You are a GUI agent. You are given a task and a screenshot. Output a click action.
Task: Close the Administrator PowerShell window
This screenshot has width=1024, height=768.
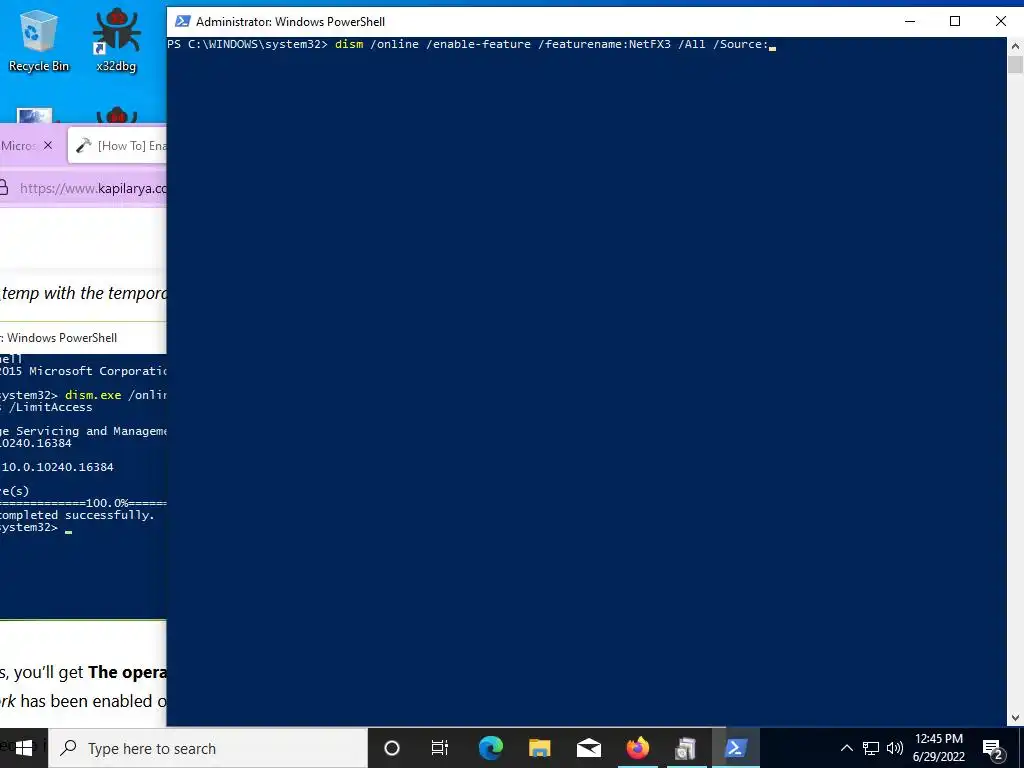(x=1000, y=22)
